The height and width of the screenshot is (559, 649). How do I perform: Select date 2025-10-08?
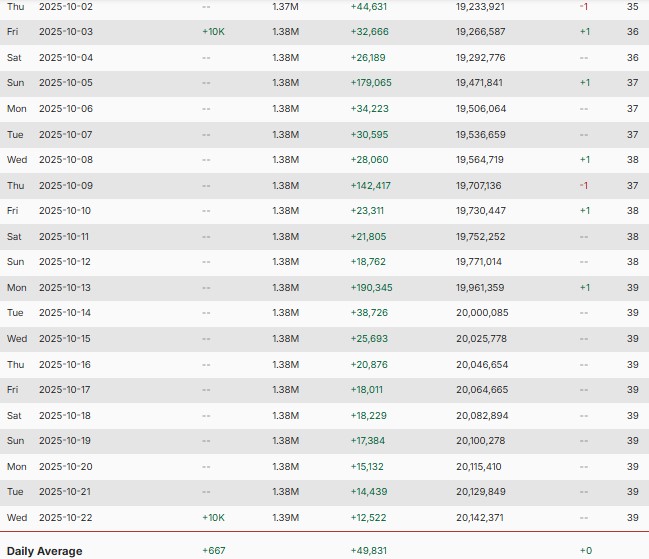(66, 160)
